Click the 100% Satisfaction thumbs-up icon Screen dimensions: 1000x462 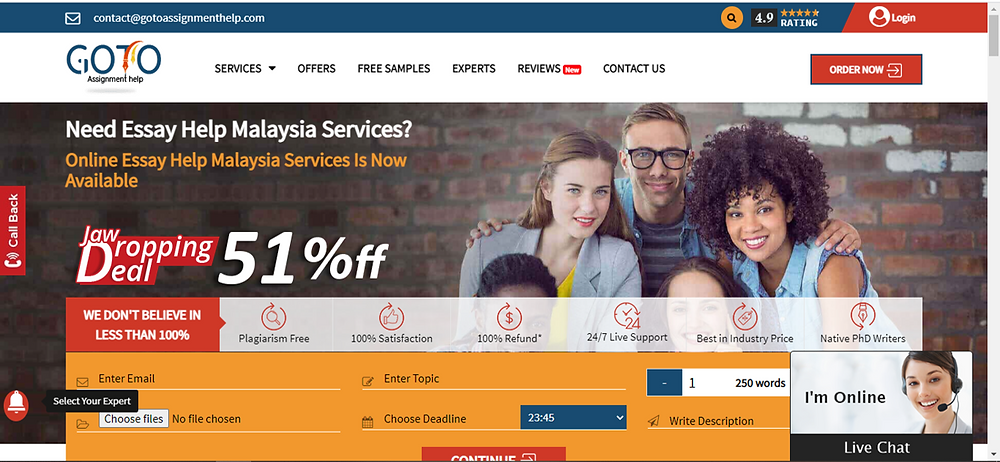(x=392, y=317)
